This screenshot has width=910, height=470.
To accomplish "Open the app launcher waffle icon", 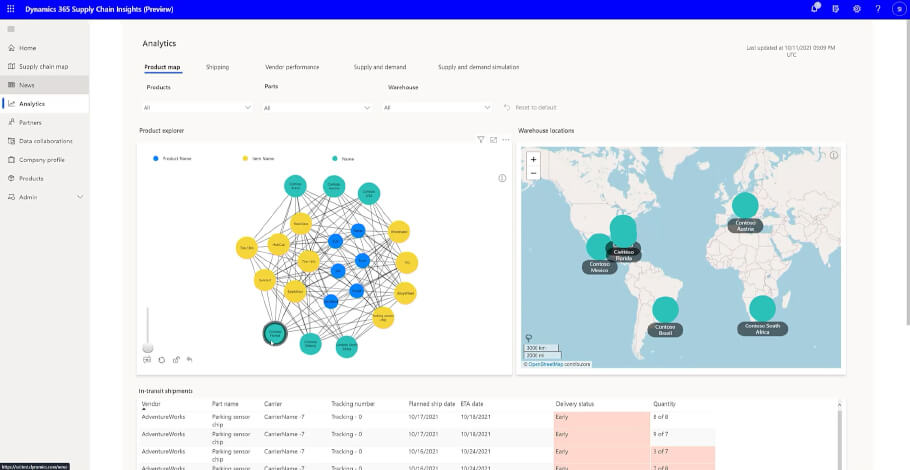I will point(11,9).
